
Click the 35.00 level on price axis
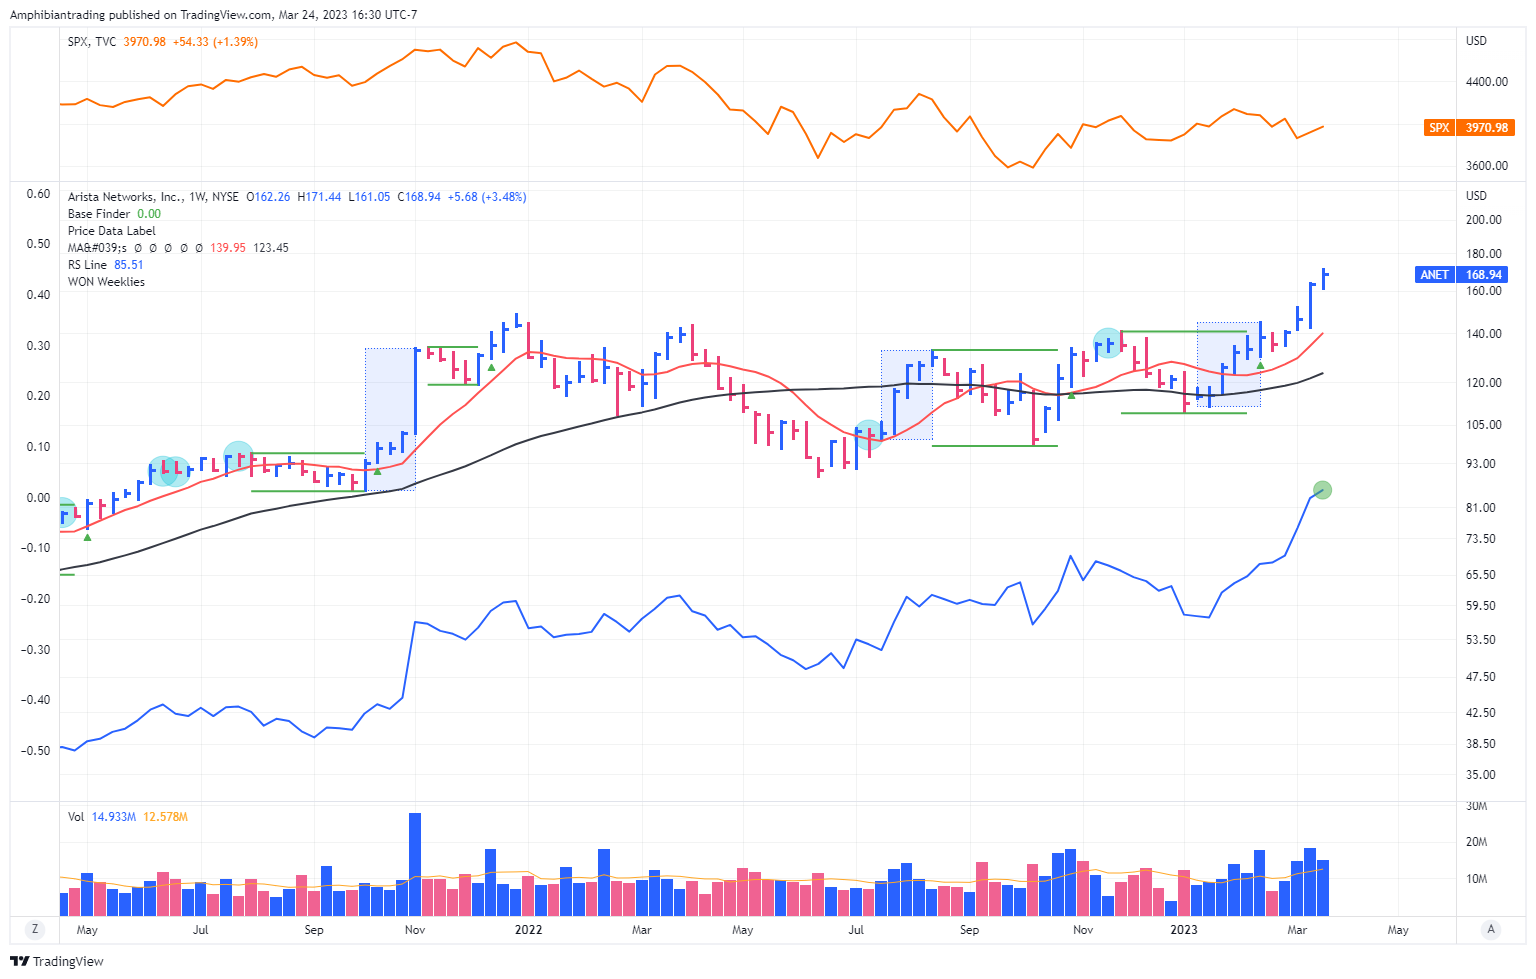[x=1481, y=775]
